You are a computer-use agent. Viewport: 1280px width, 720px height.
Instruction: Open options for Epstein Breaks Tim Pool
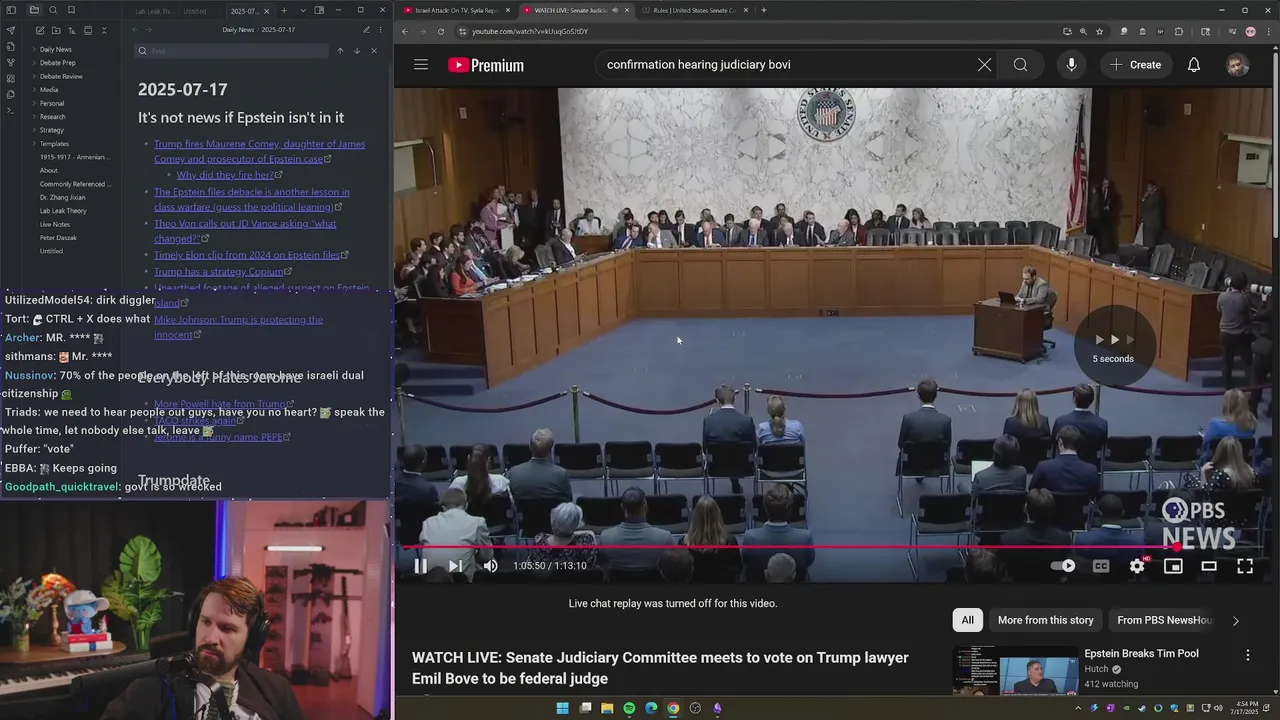[1247, 655]
